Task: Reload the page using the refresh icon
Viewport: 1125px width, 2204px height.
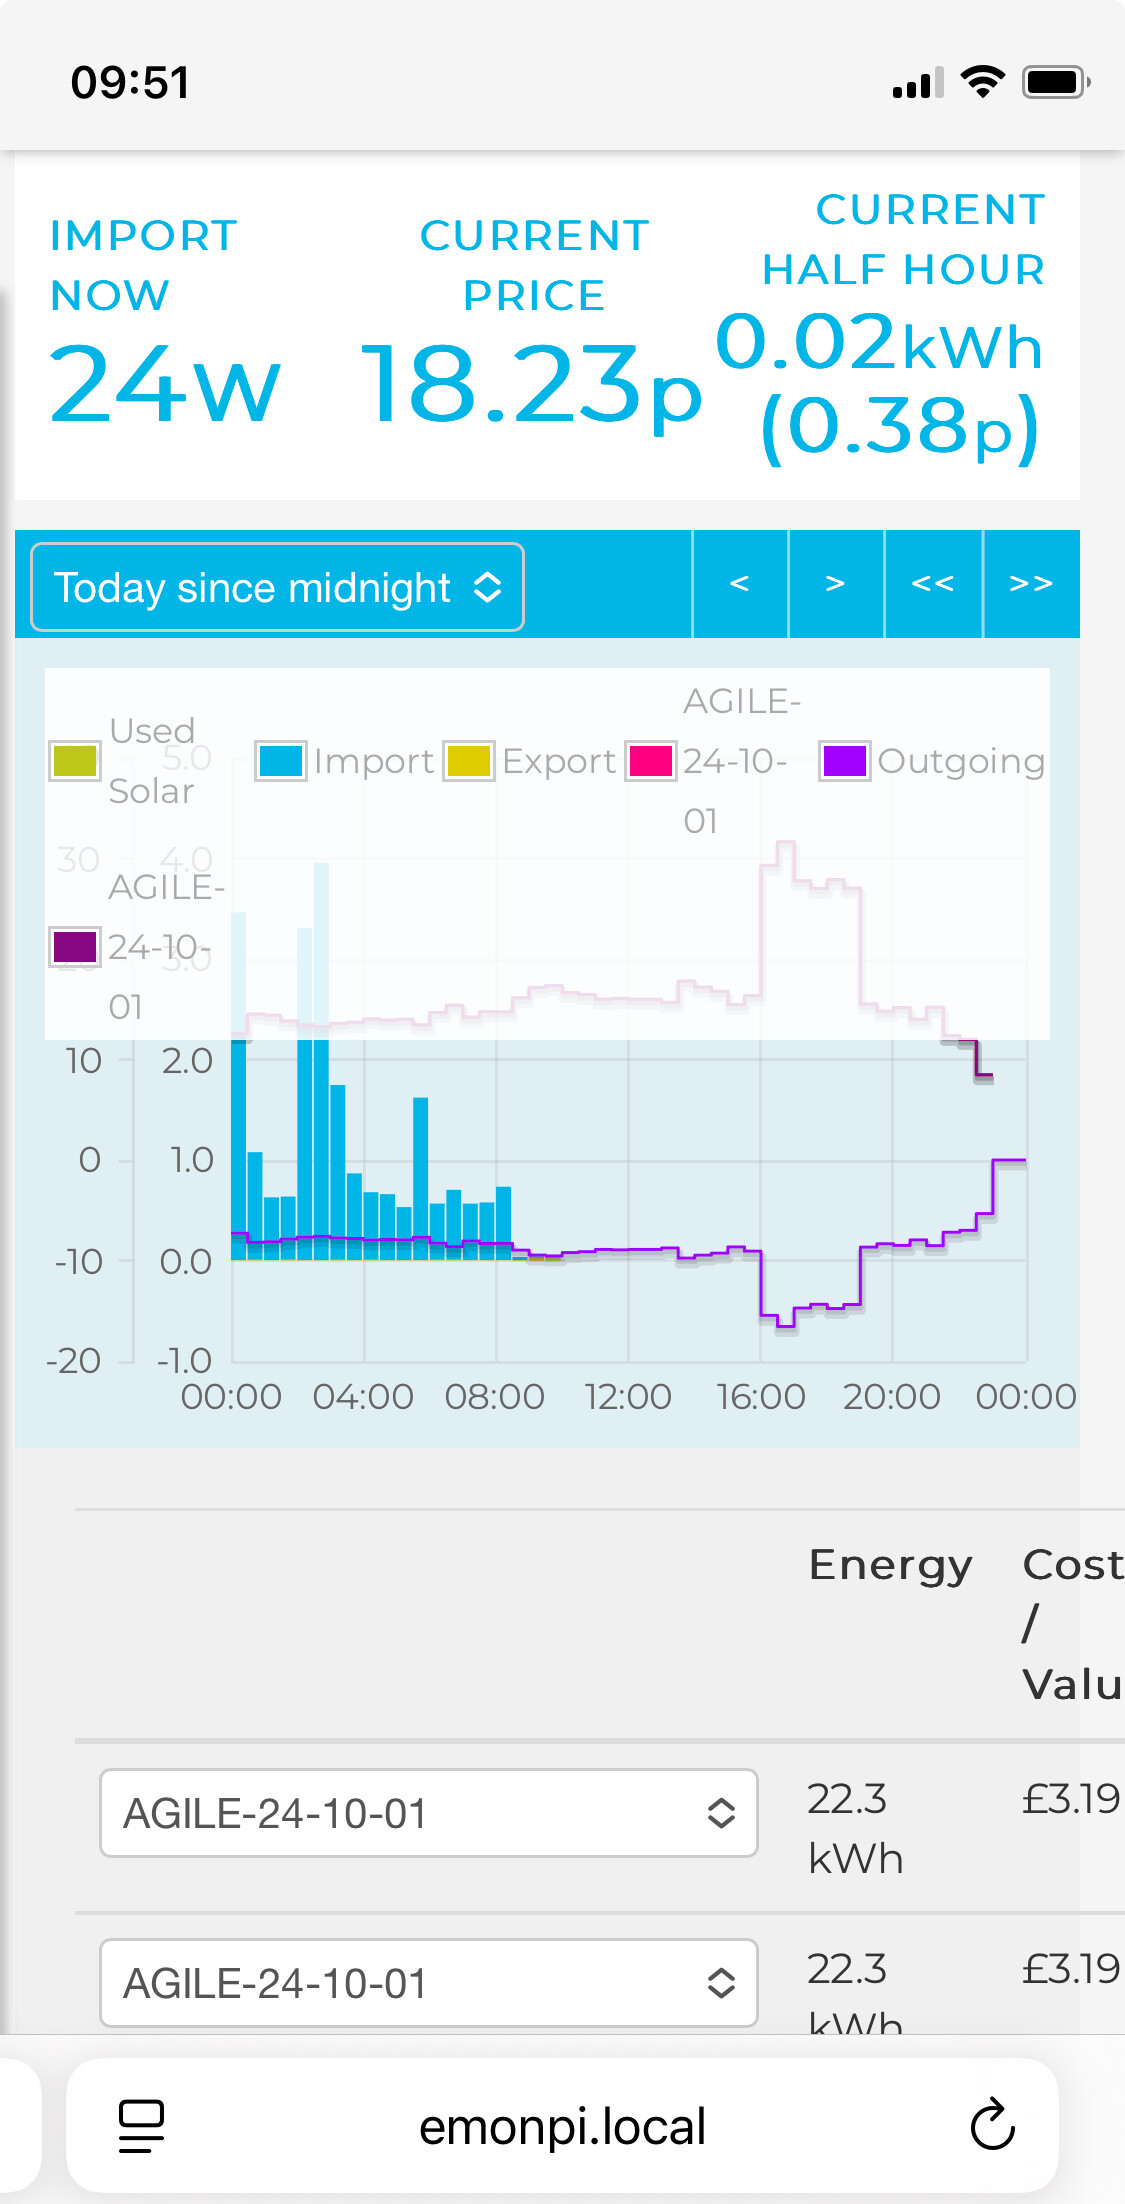Action: point(992,2125)
